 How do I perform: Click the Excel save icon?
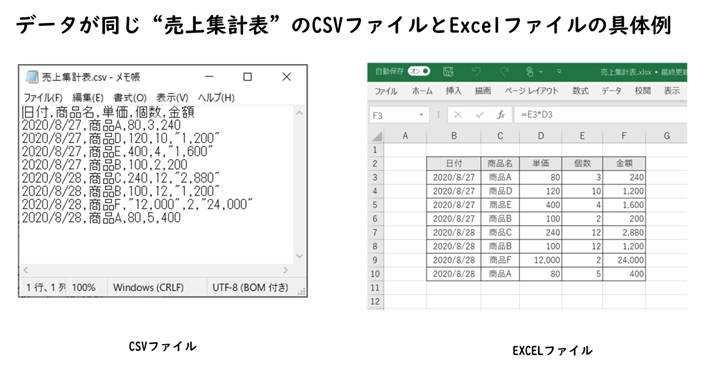pos(448,71)
